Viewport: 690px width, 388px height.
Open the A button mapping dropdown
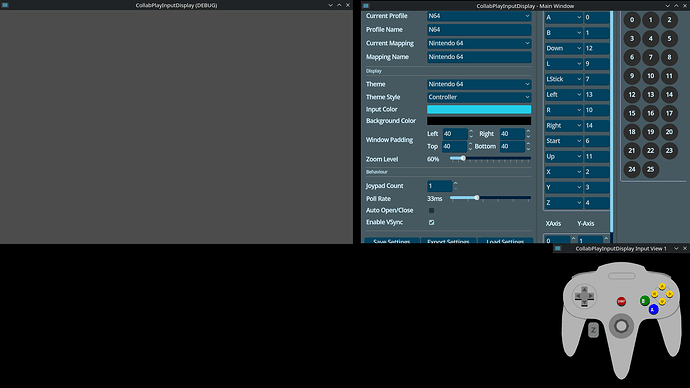point(563,18)
